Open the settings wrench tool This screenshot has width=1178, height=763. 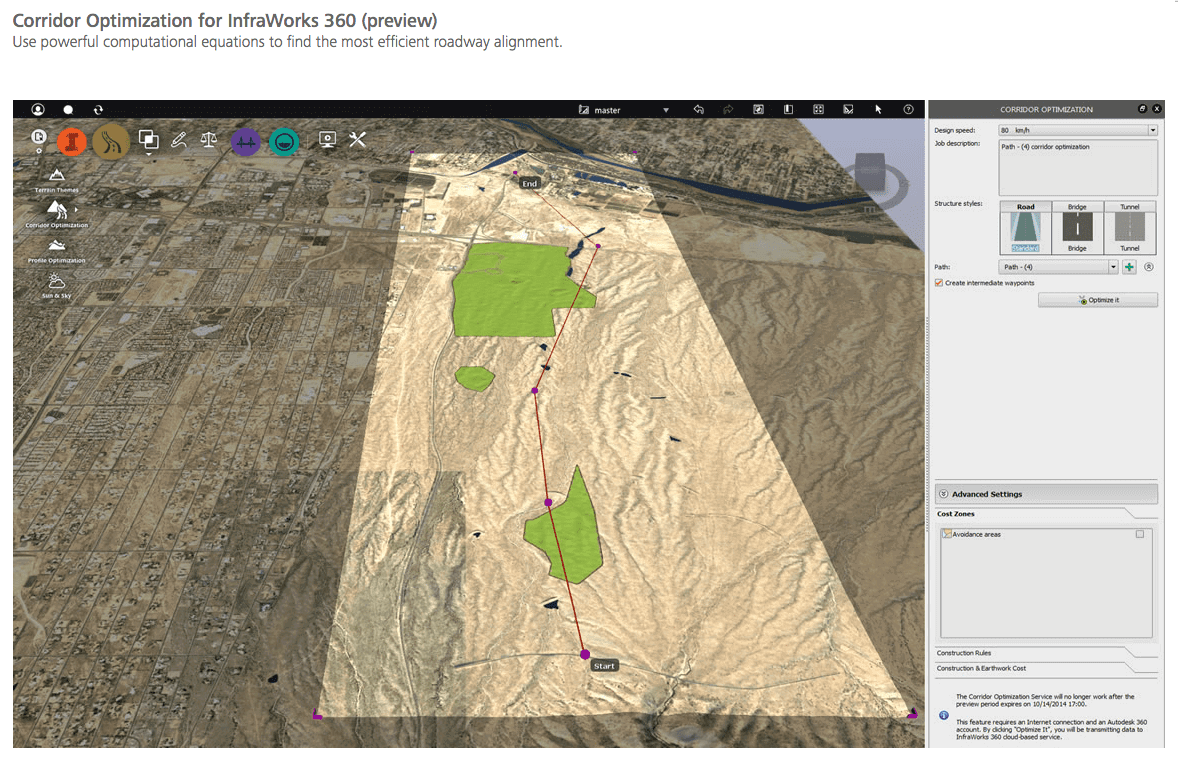click(x=357, y=140)
